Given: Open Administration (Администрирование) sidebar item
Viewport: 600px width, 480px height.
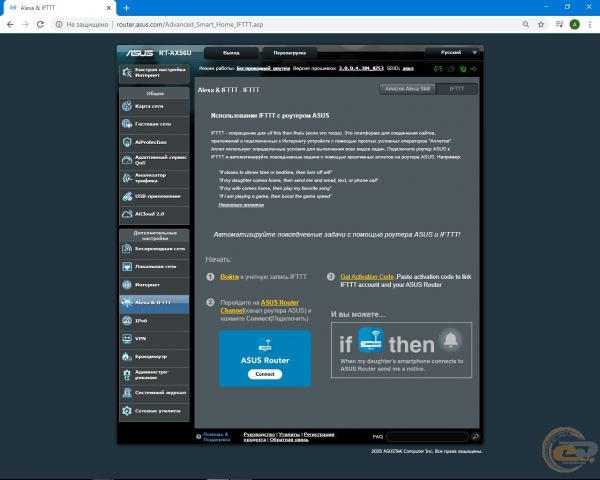Looking at the screenshot, I should click(154, 375).
